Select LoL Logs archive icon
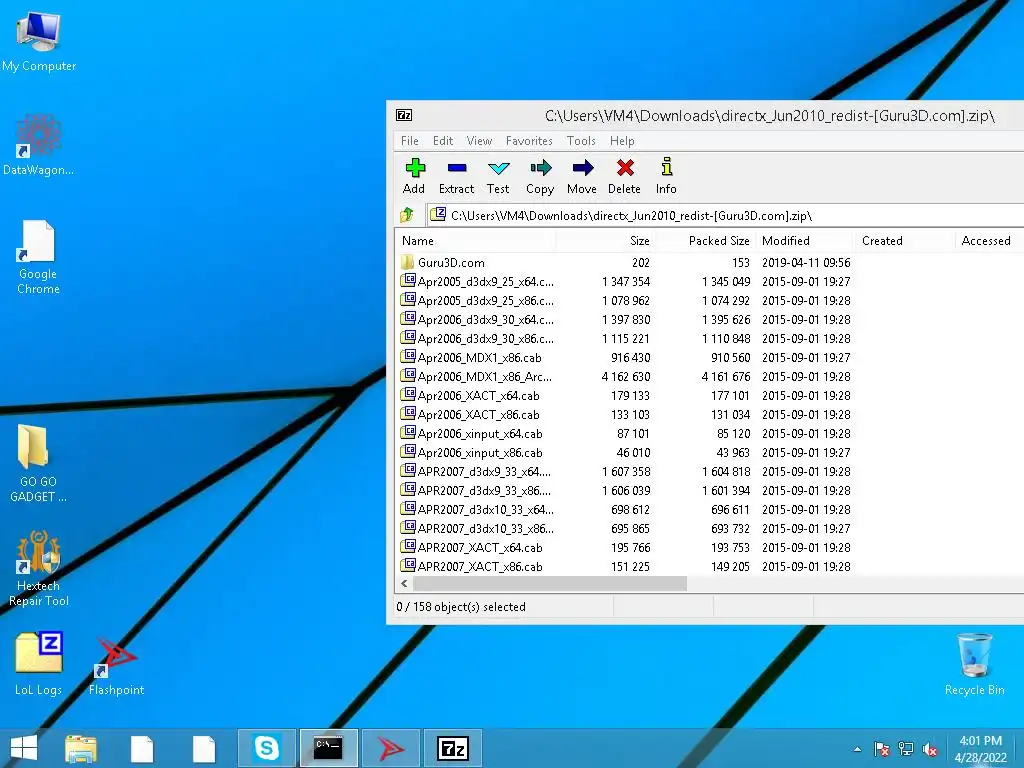The height and width of the screenshot is (768, 1024). (39, 663)
